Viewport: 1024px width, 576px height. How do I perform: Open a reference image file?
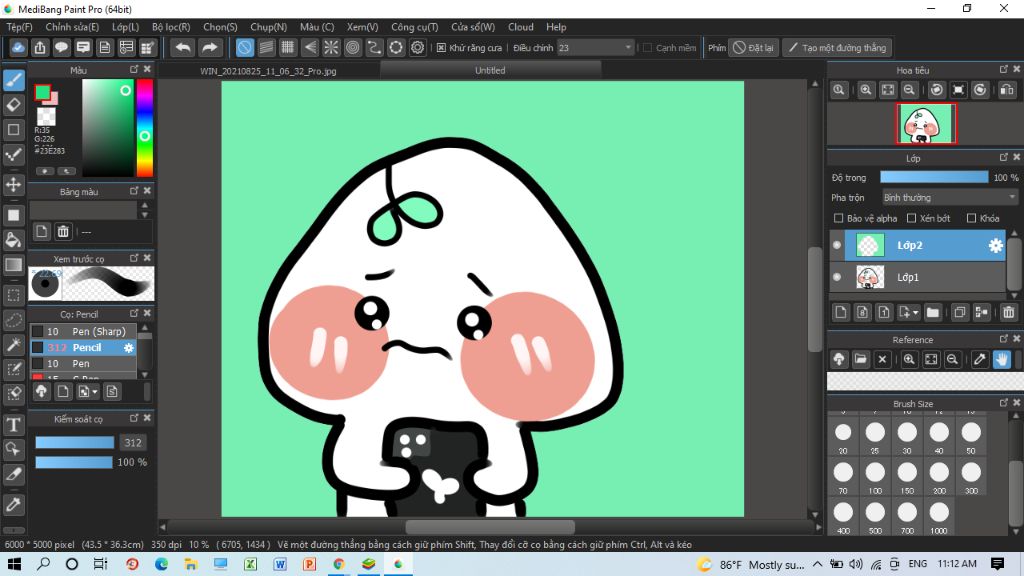point(861,359)
